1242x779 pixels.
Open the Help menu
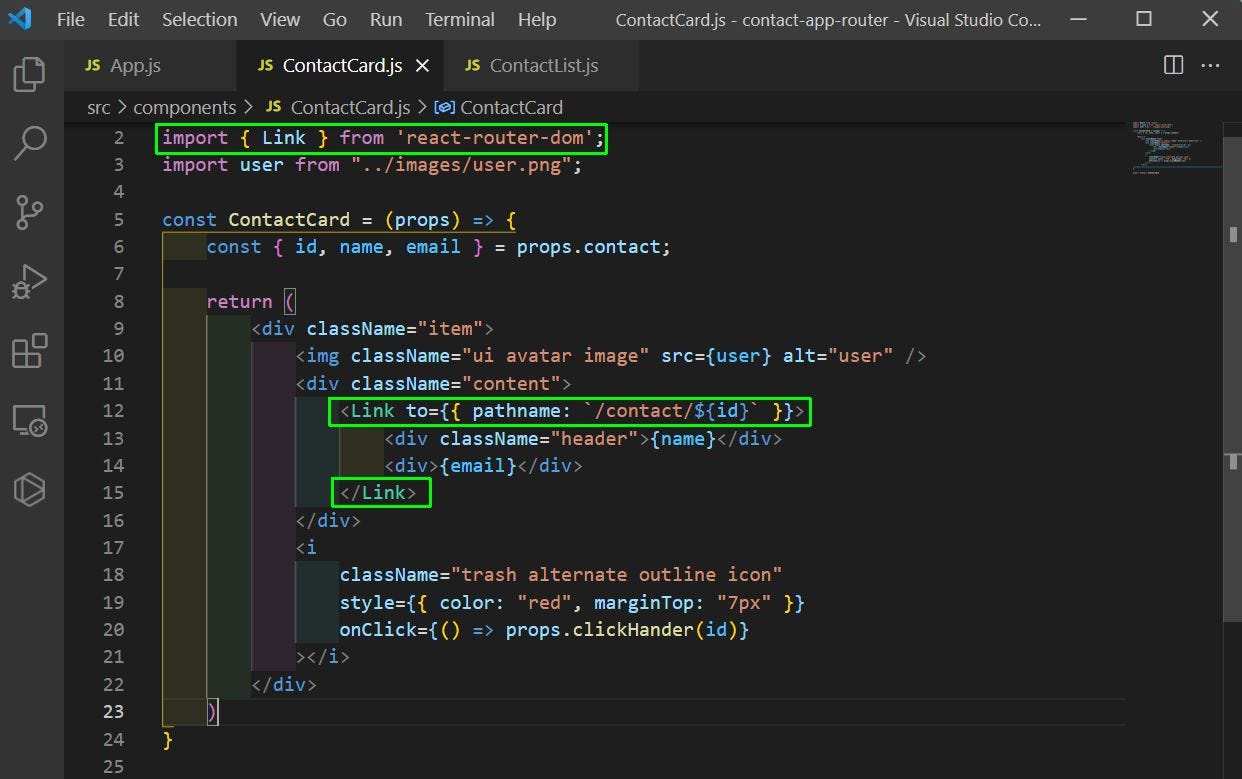pos(537,19)
